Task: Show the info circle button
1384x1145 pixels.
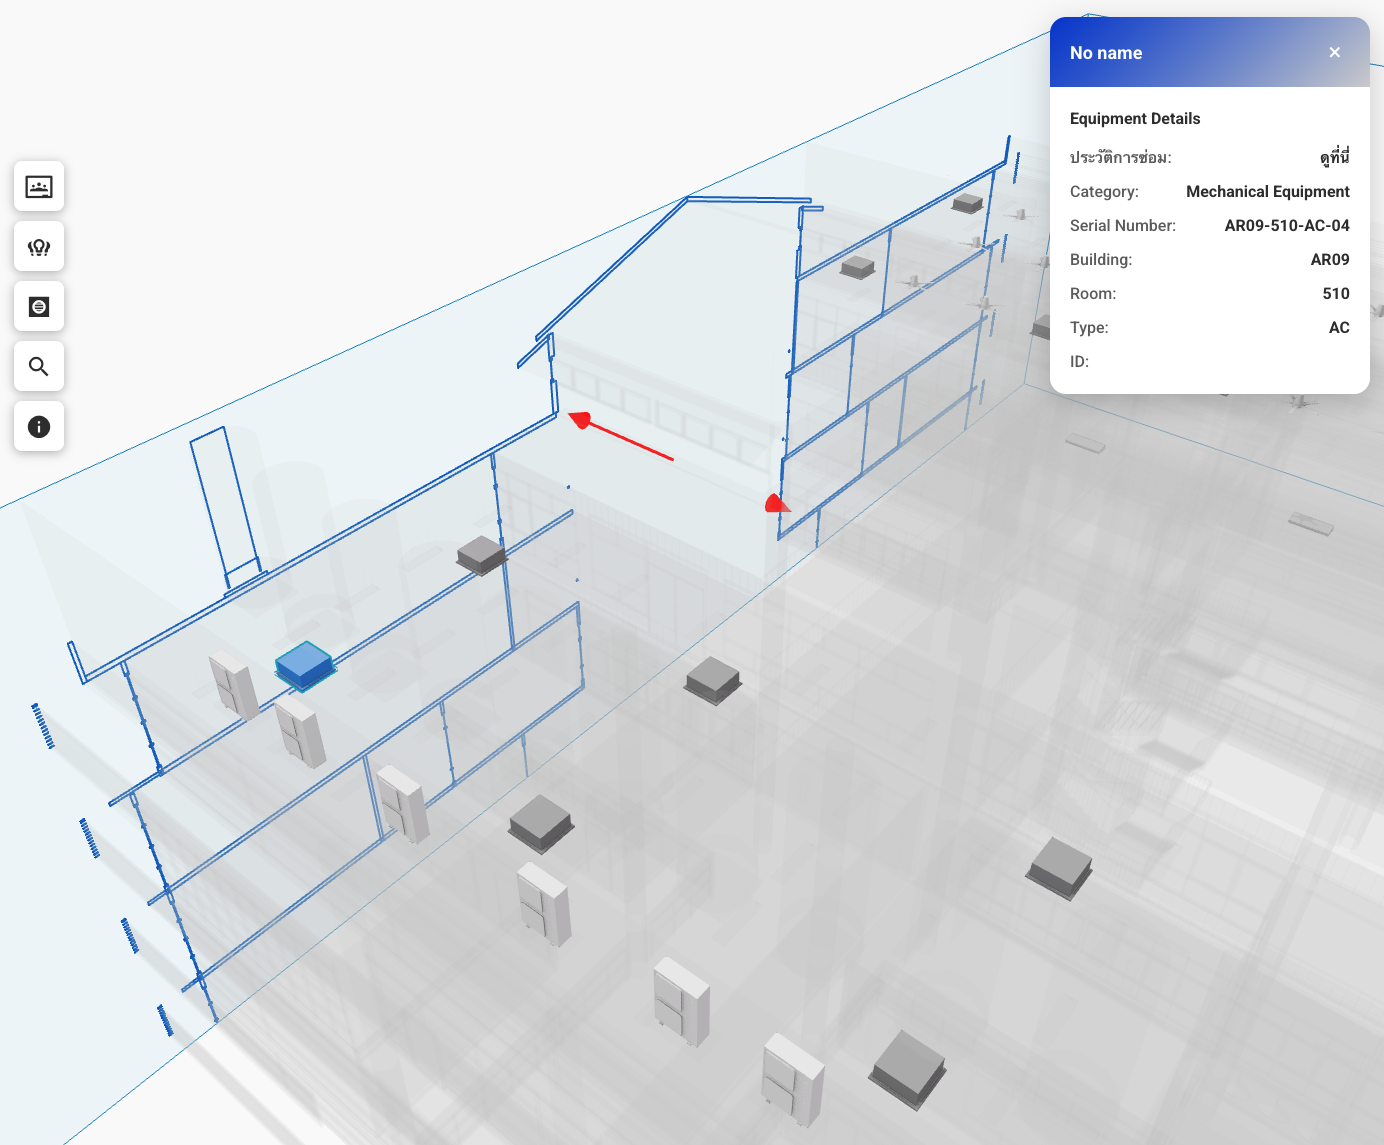Action: coord(39,426)
